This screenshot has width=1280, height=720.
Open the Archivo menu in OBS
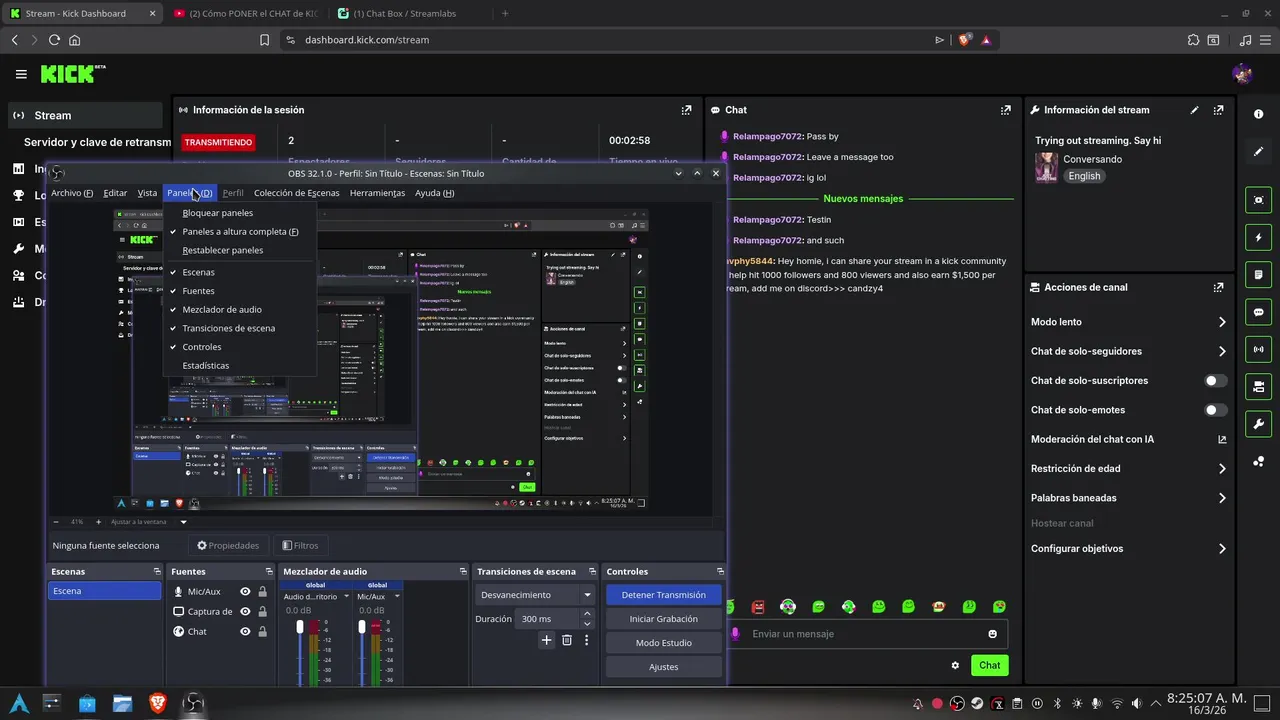click(x=72, y=193)
